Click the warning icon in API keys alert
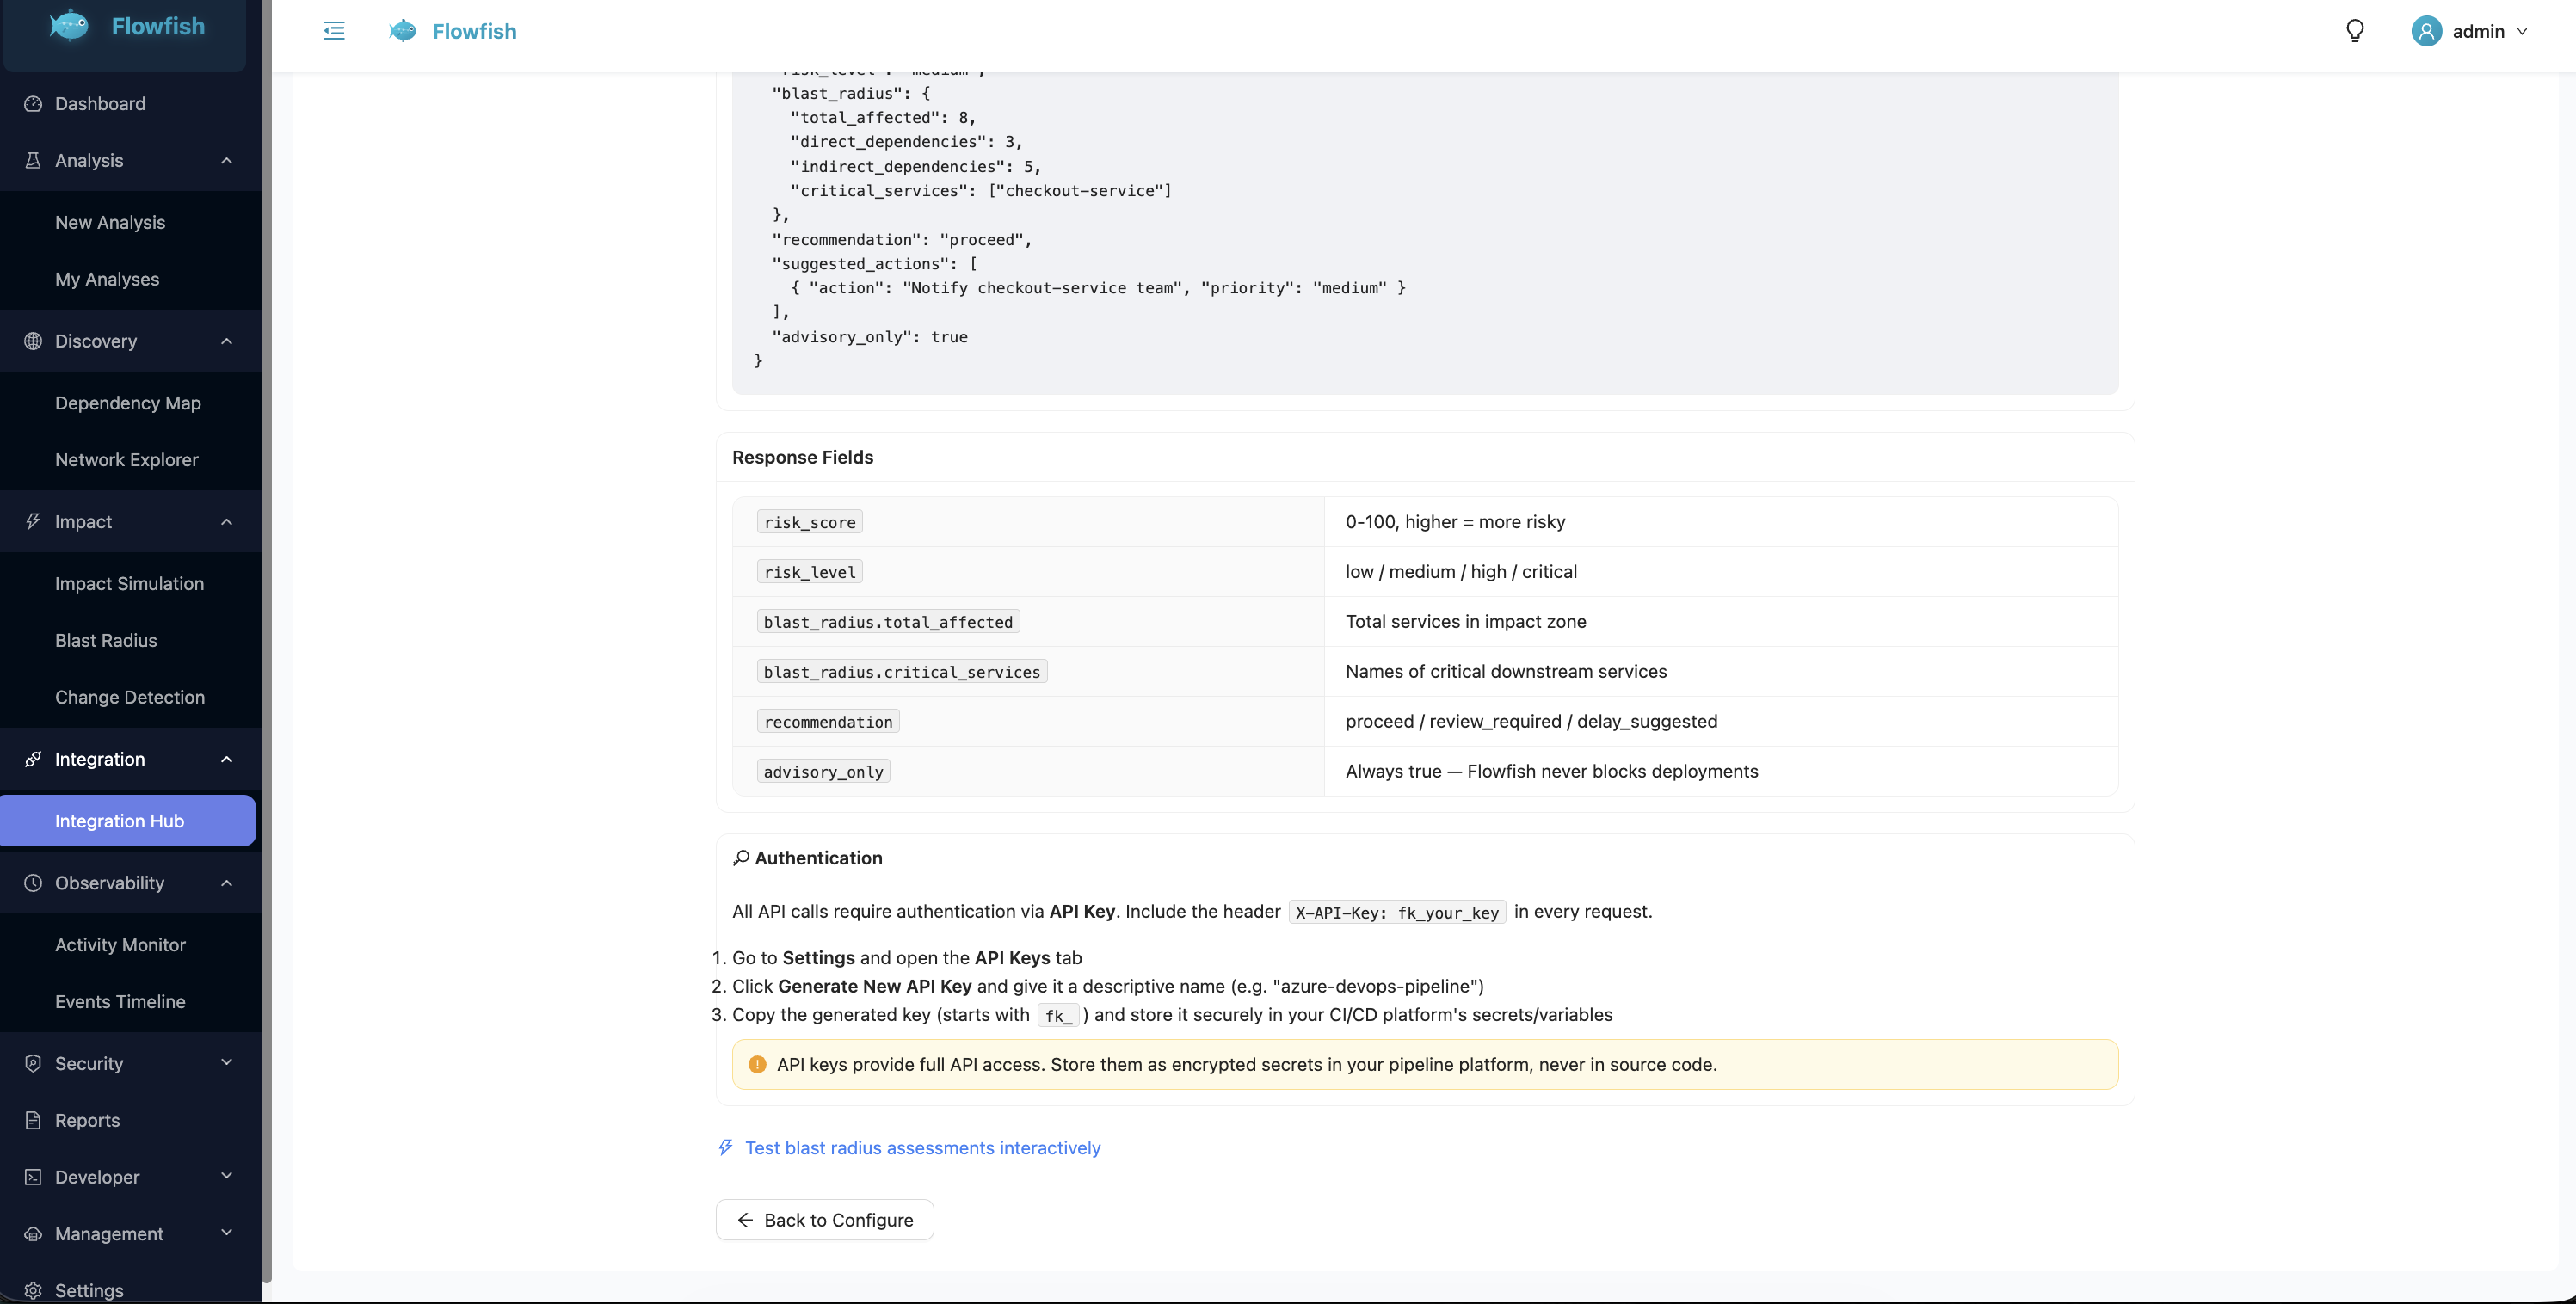Screen dimensions: 2576x1304 click(757, 1064)
